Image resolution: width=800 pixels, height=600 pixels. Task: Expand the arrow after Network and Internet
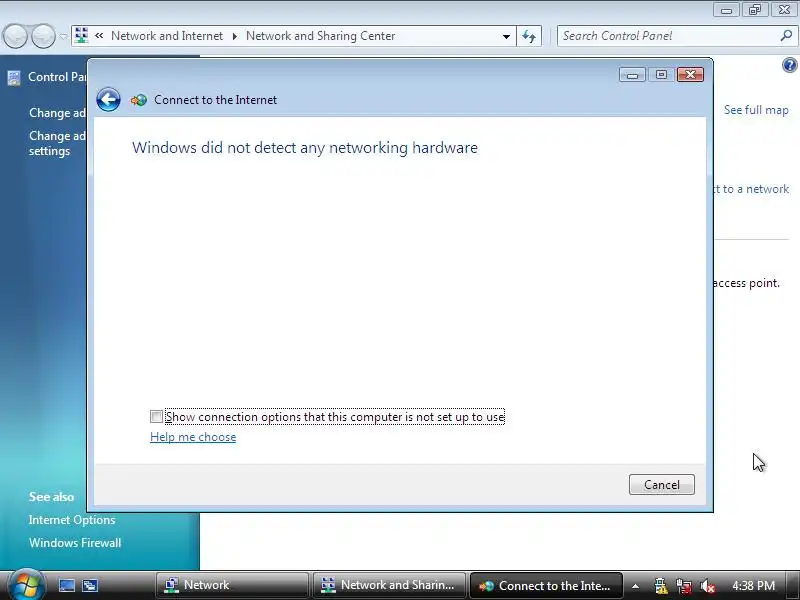(x=235, y=36)
